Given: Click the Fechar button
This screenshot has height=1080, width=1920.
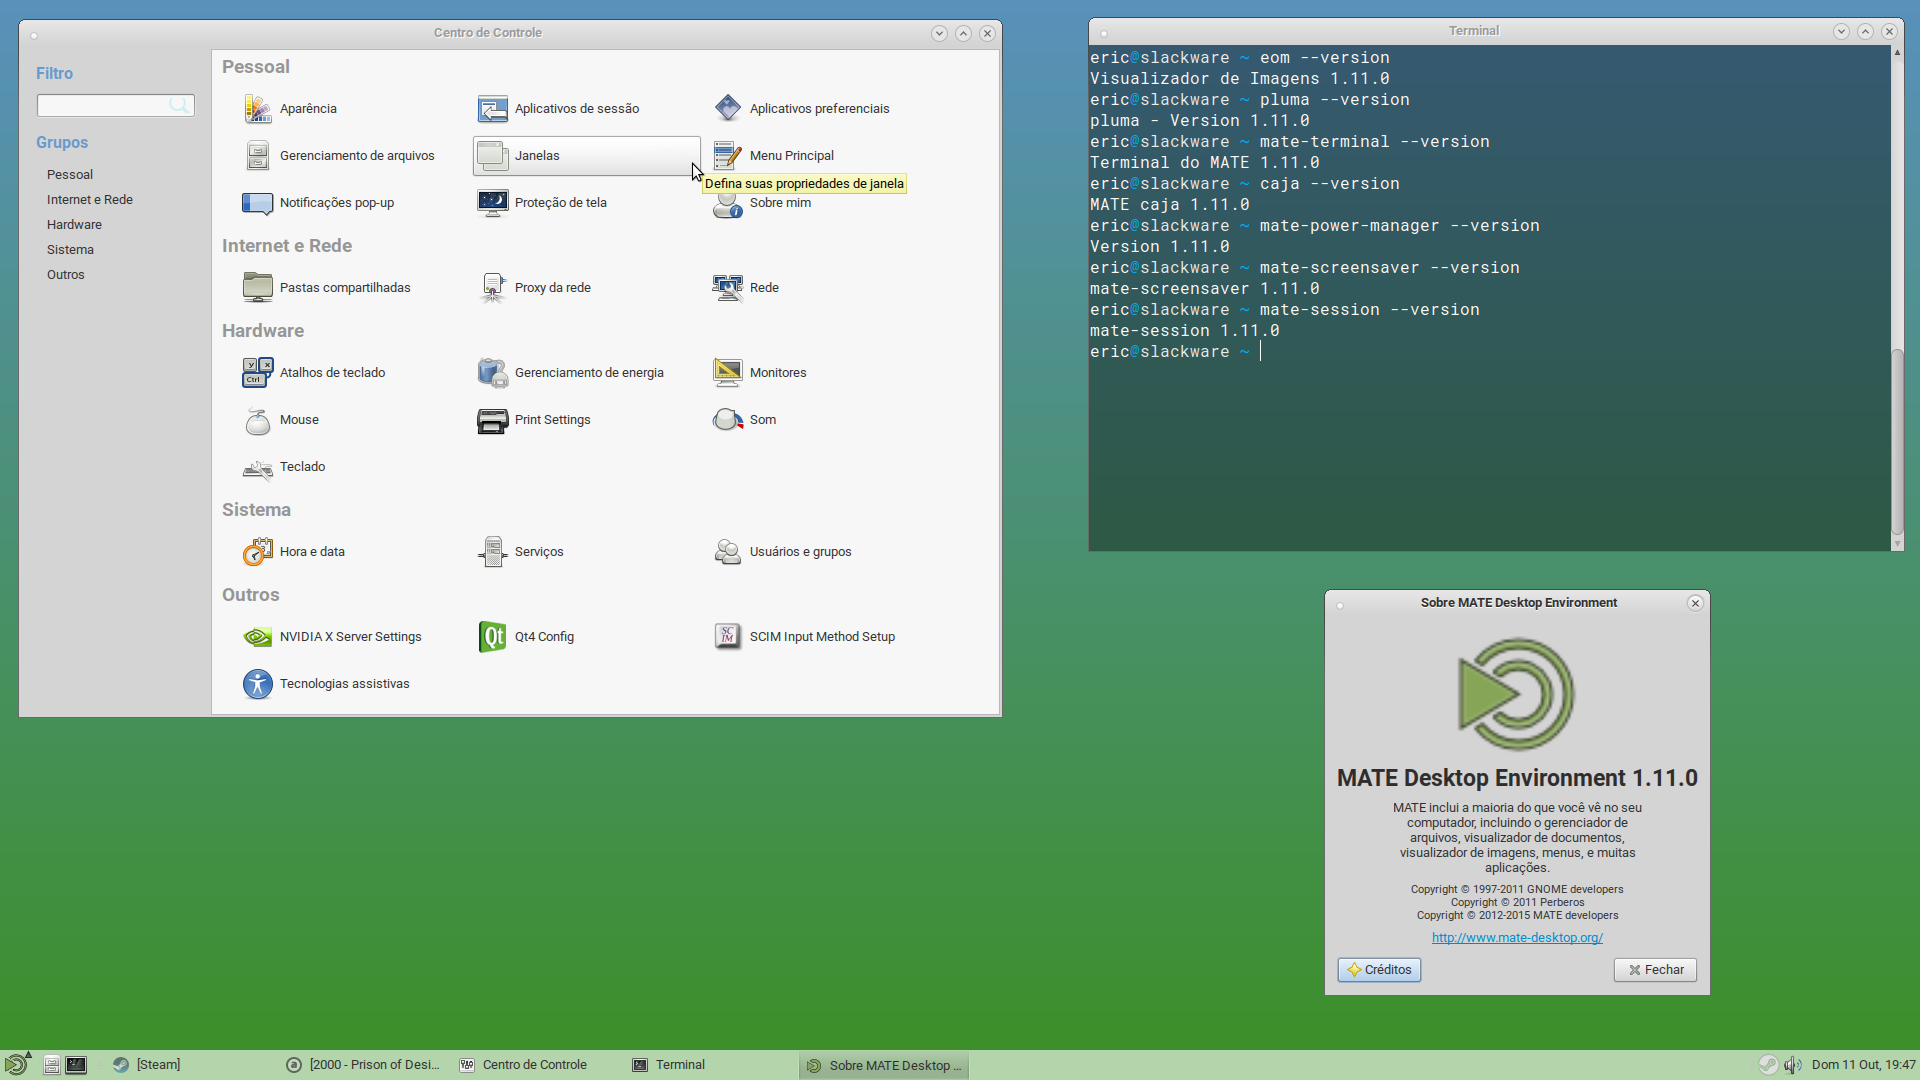Looking at the screenshot, I should 1655,970.
